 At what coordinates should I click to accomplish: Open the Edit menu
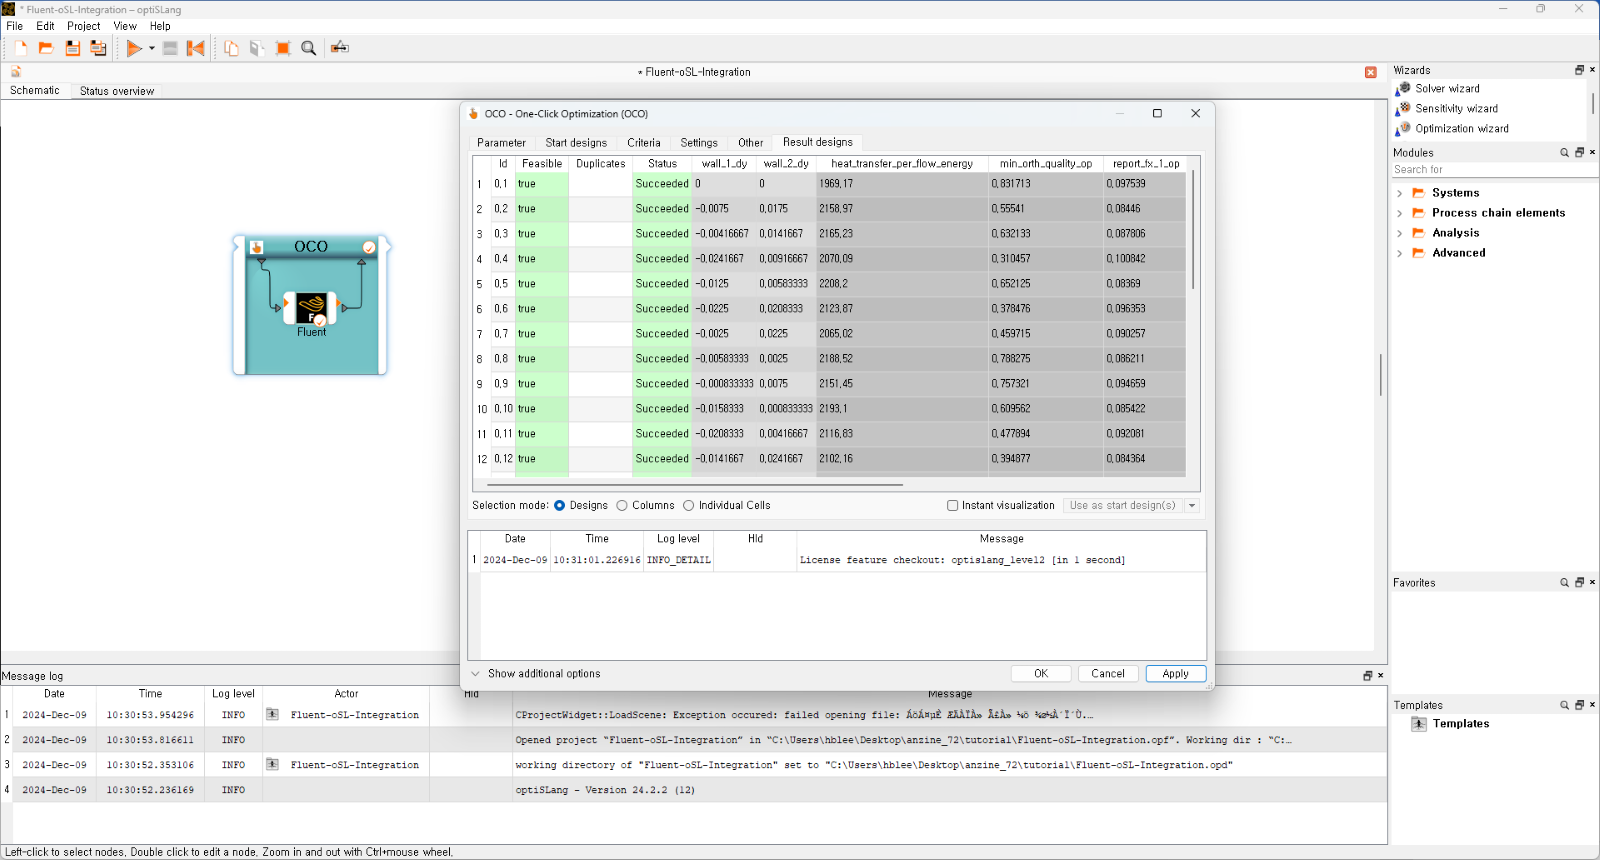point(45,26)
